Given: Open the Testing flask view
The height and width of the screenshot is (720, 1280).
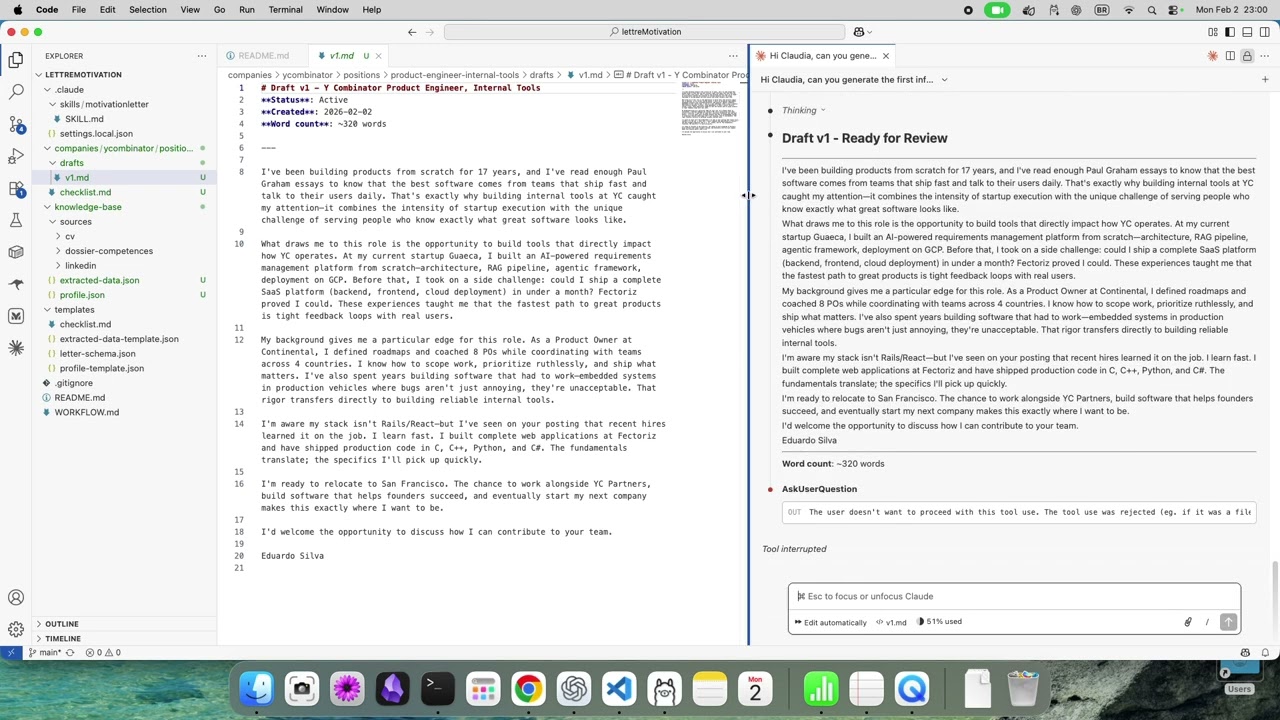Looking at the screenshot, I should [16, 220].
